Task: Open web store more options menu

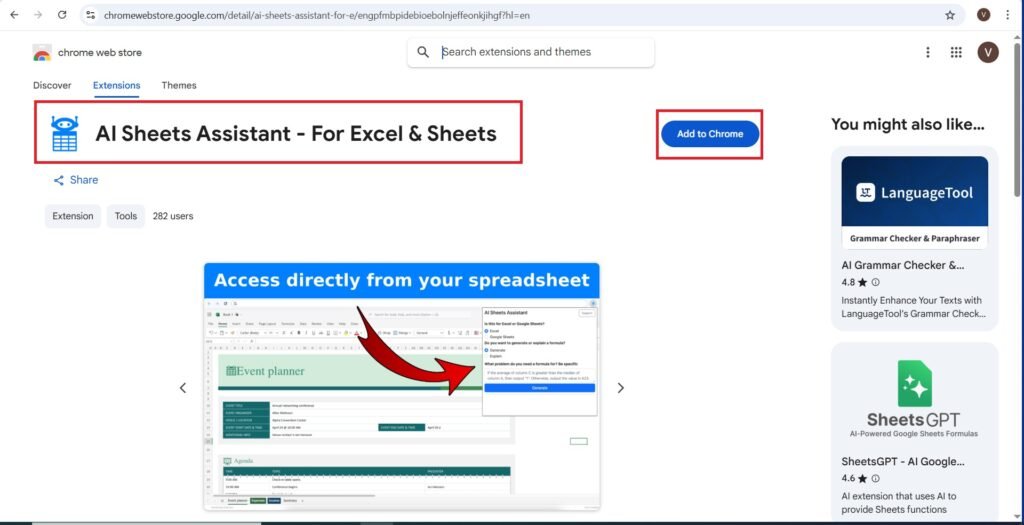Action: click(927, 52)
